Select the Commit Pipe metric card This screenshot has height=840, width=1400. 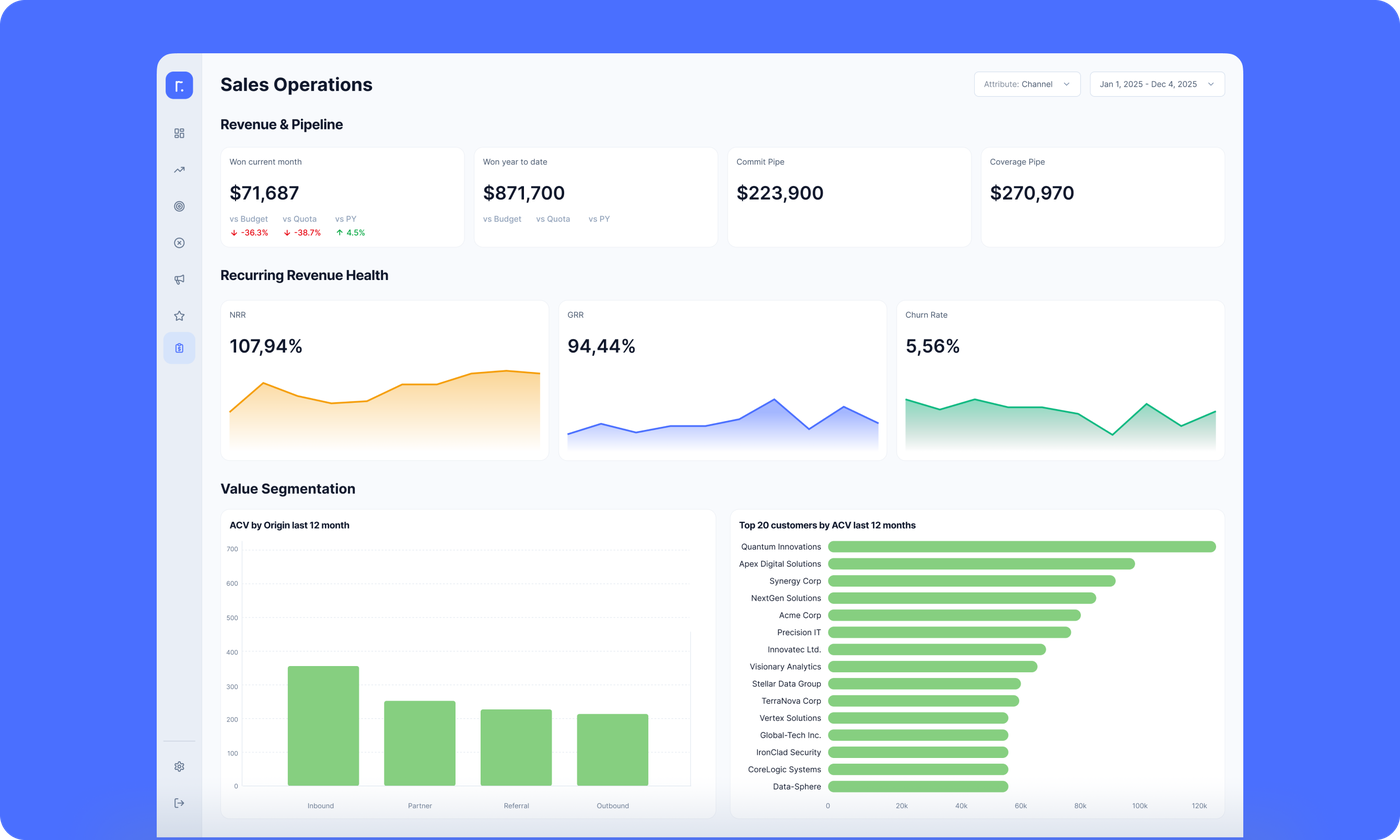(849, 197)
